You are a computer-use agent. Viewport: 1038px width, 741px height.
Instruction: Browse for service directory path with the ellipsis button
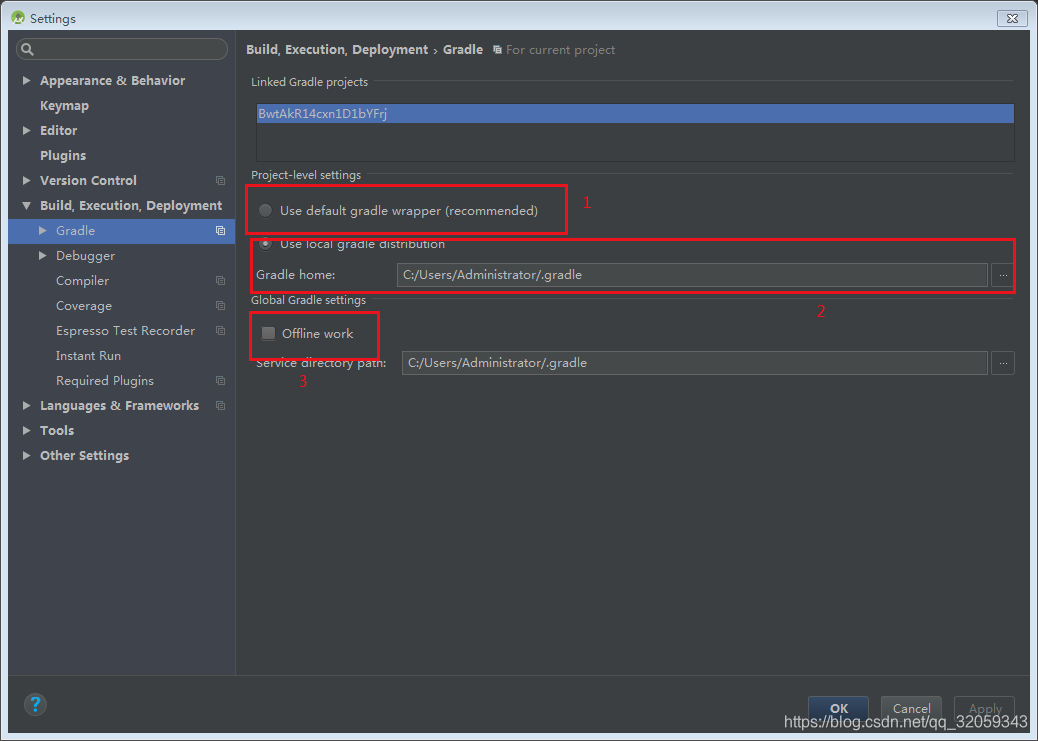(x=1003, y=363)
